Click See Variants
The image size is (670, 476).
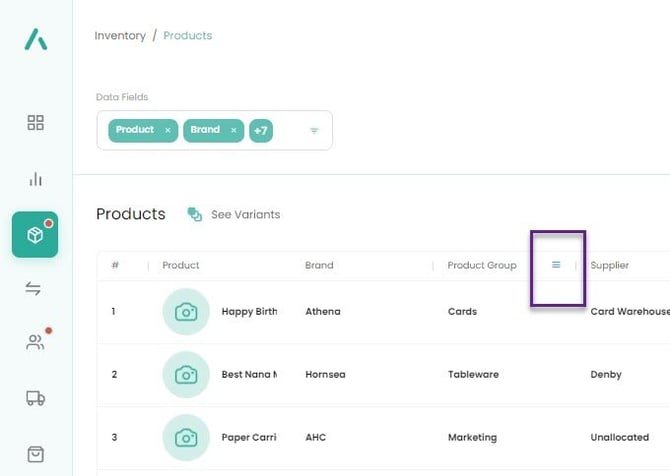point(245,214)
